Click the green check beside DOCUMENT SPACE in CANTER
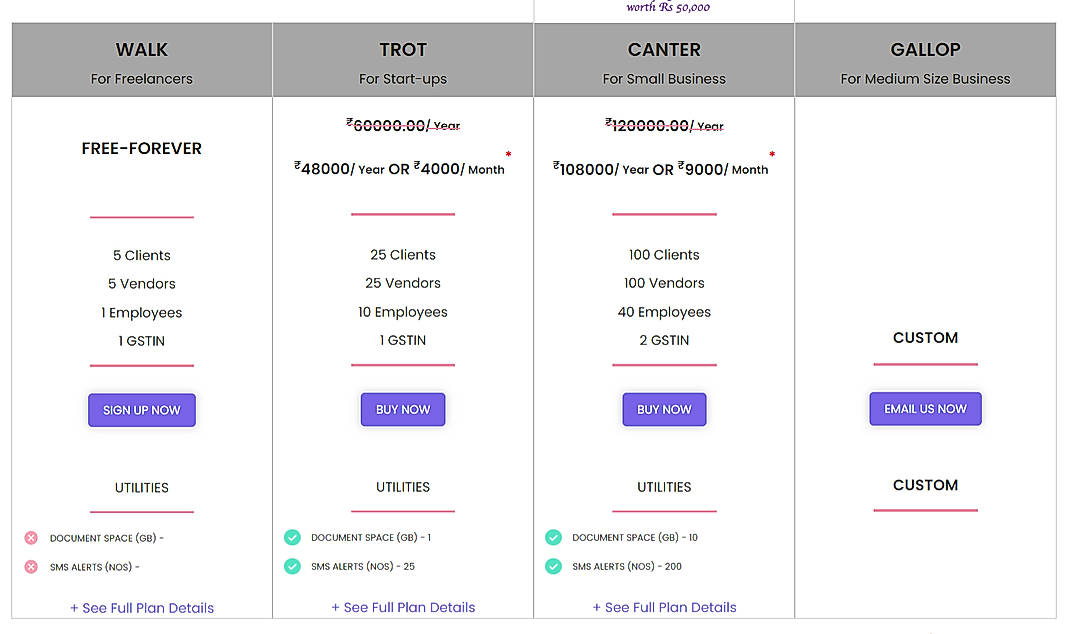The image size is (1070, 634). 553,537
